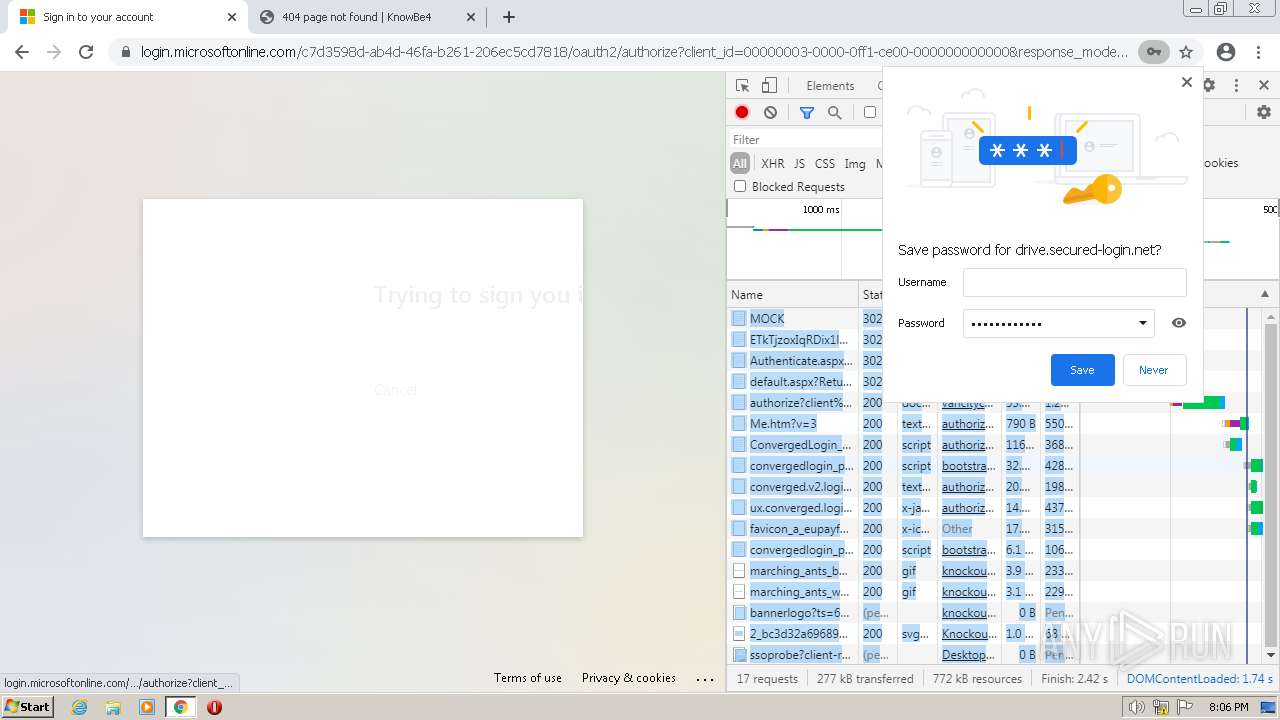The image size is (1280, 720).
Task: Toggle the checkbox next to the search icon
Action: [870, 113]
